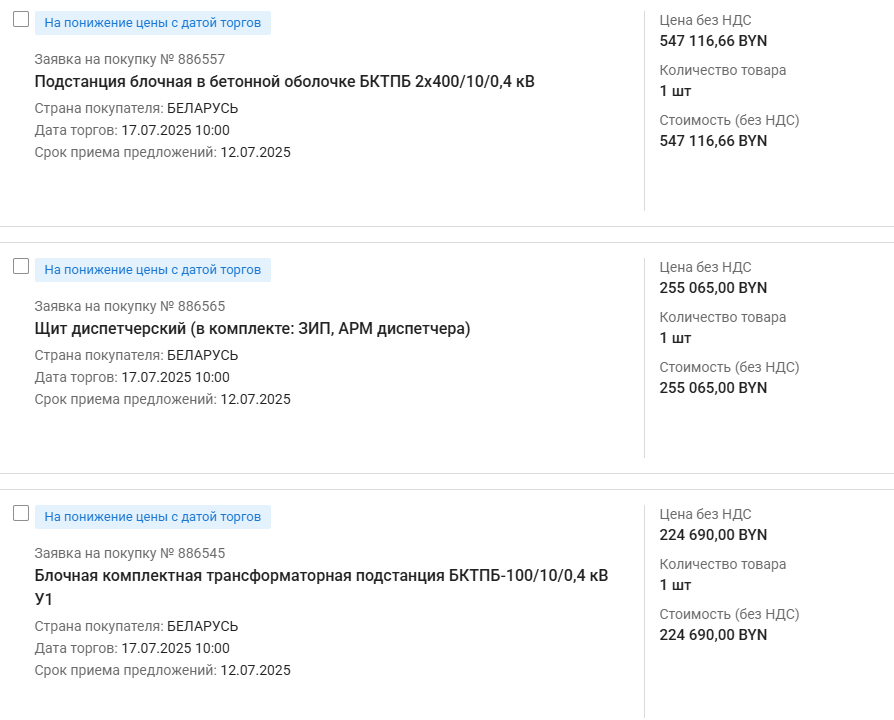Open "Блочная комплектная трансформаторная подстанция БКТПБ-100" listing
Viewport: 894px width, 720px height.
(321, 576)
